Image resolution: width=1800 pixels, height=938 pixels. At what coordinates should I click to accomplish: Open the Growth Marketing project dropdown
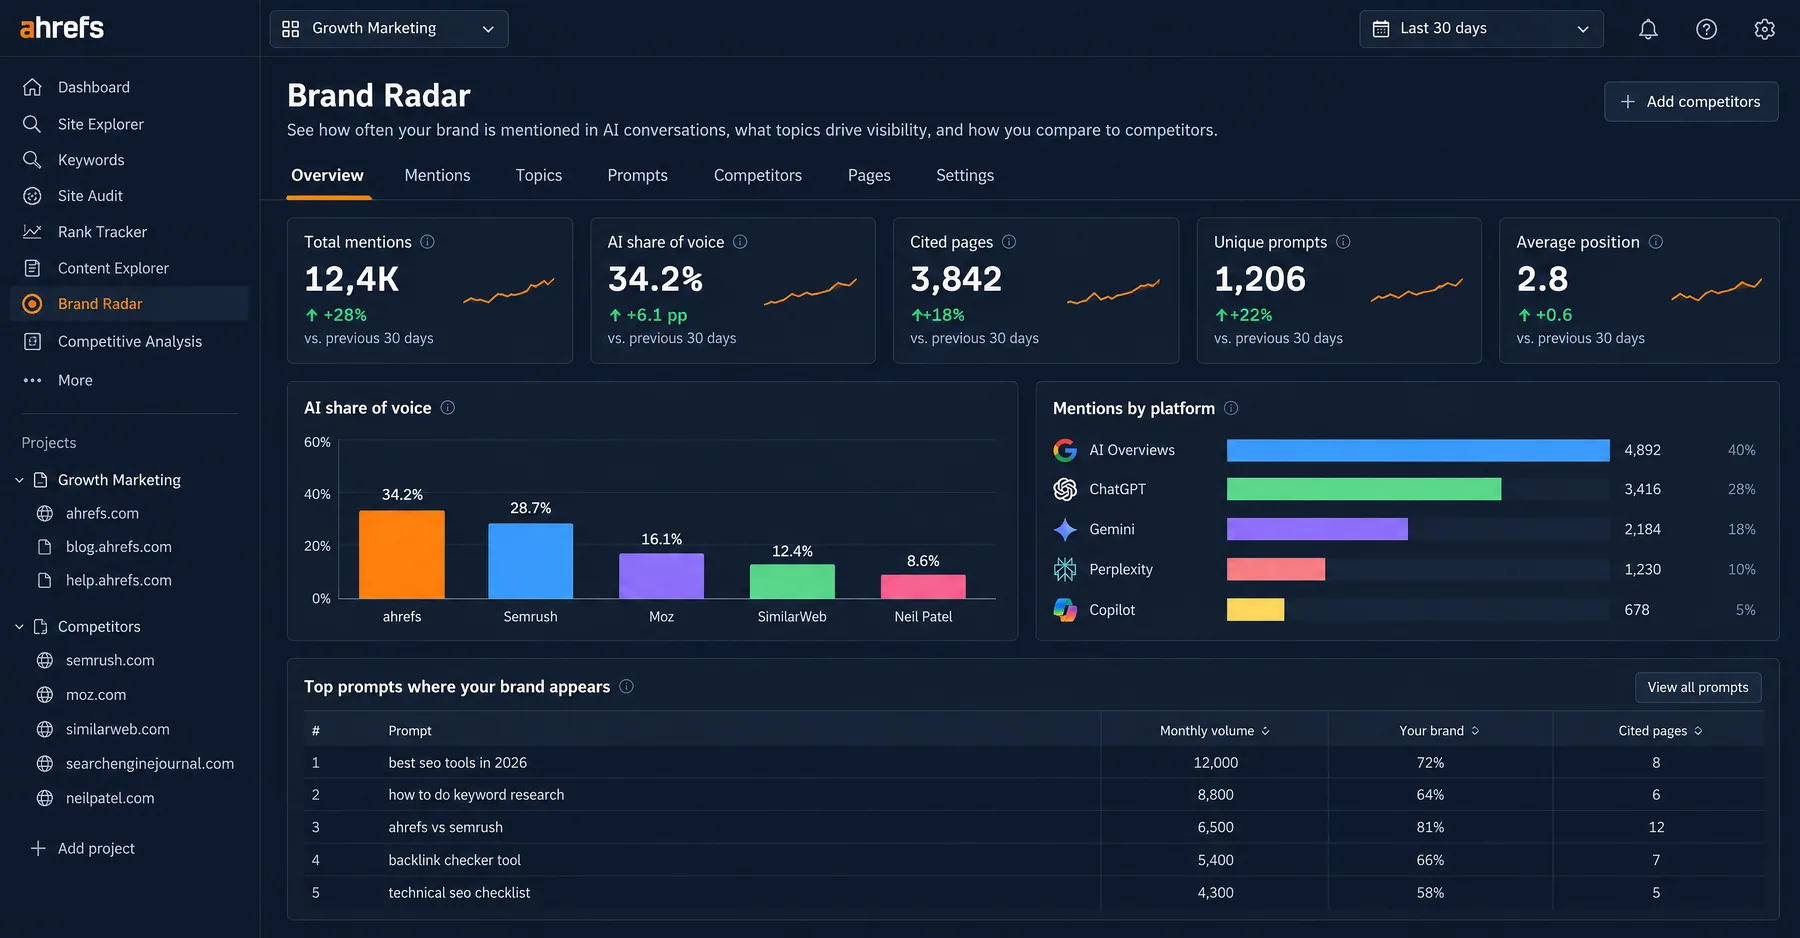[x=389, y=29]
